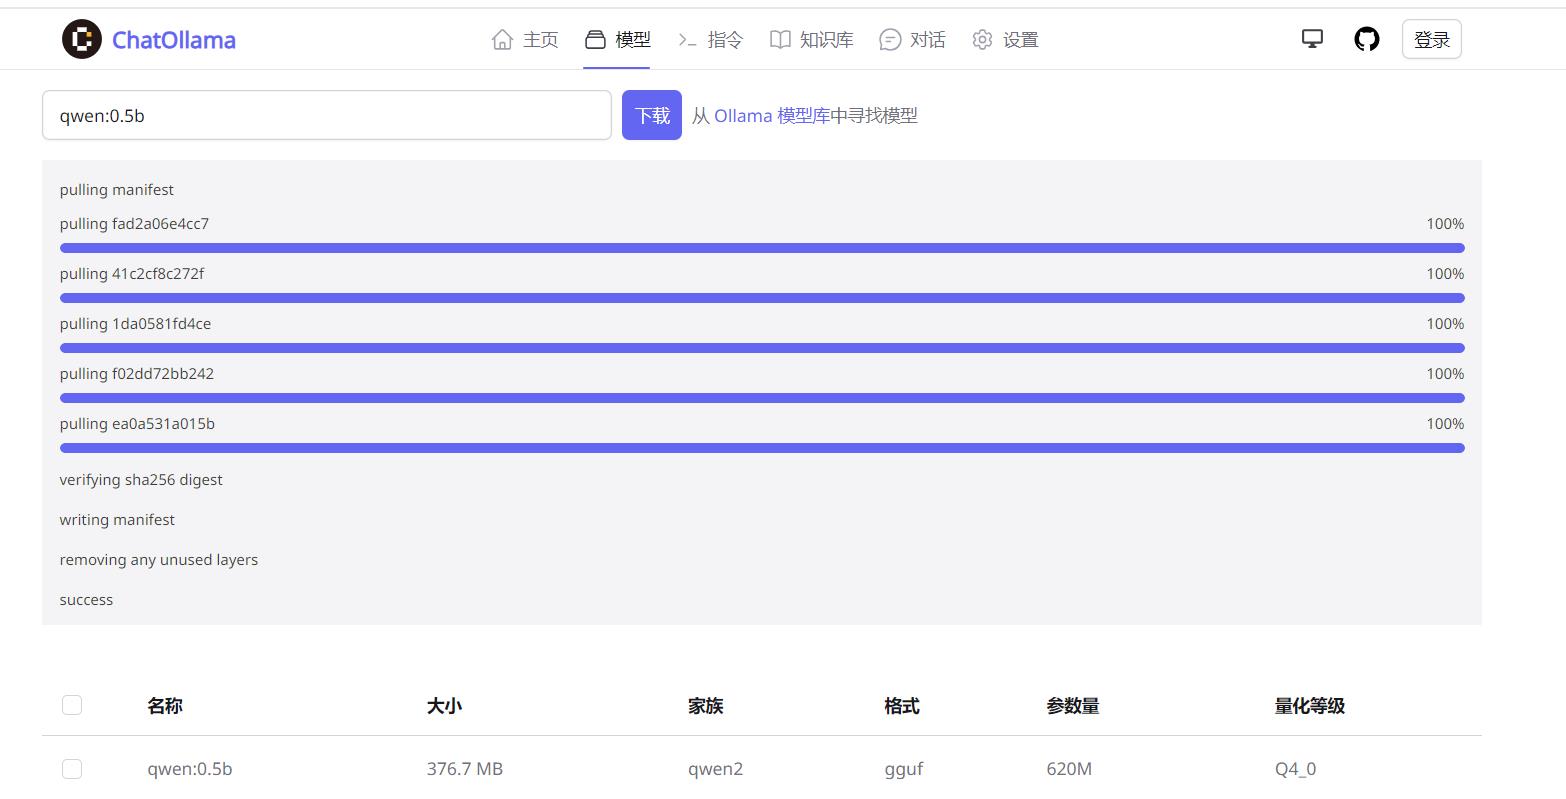1566x799 pixels.
Task: Open the Ollama 模型库 link
Action: (x=772, y=115)
